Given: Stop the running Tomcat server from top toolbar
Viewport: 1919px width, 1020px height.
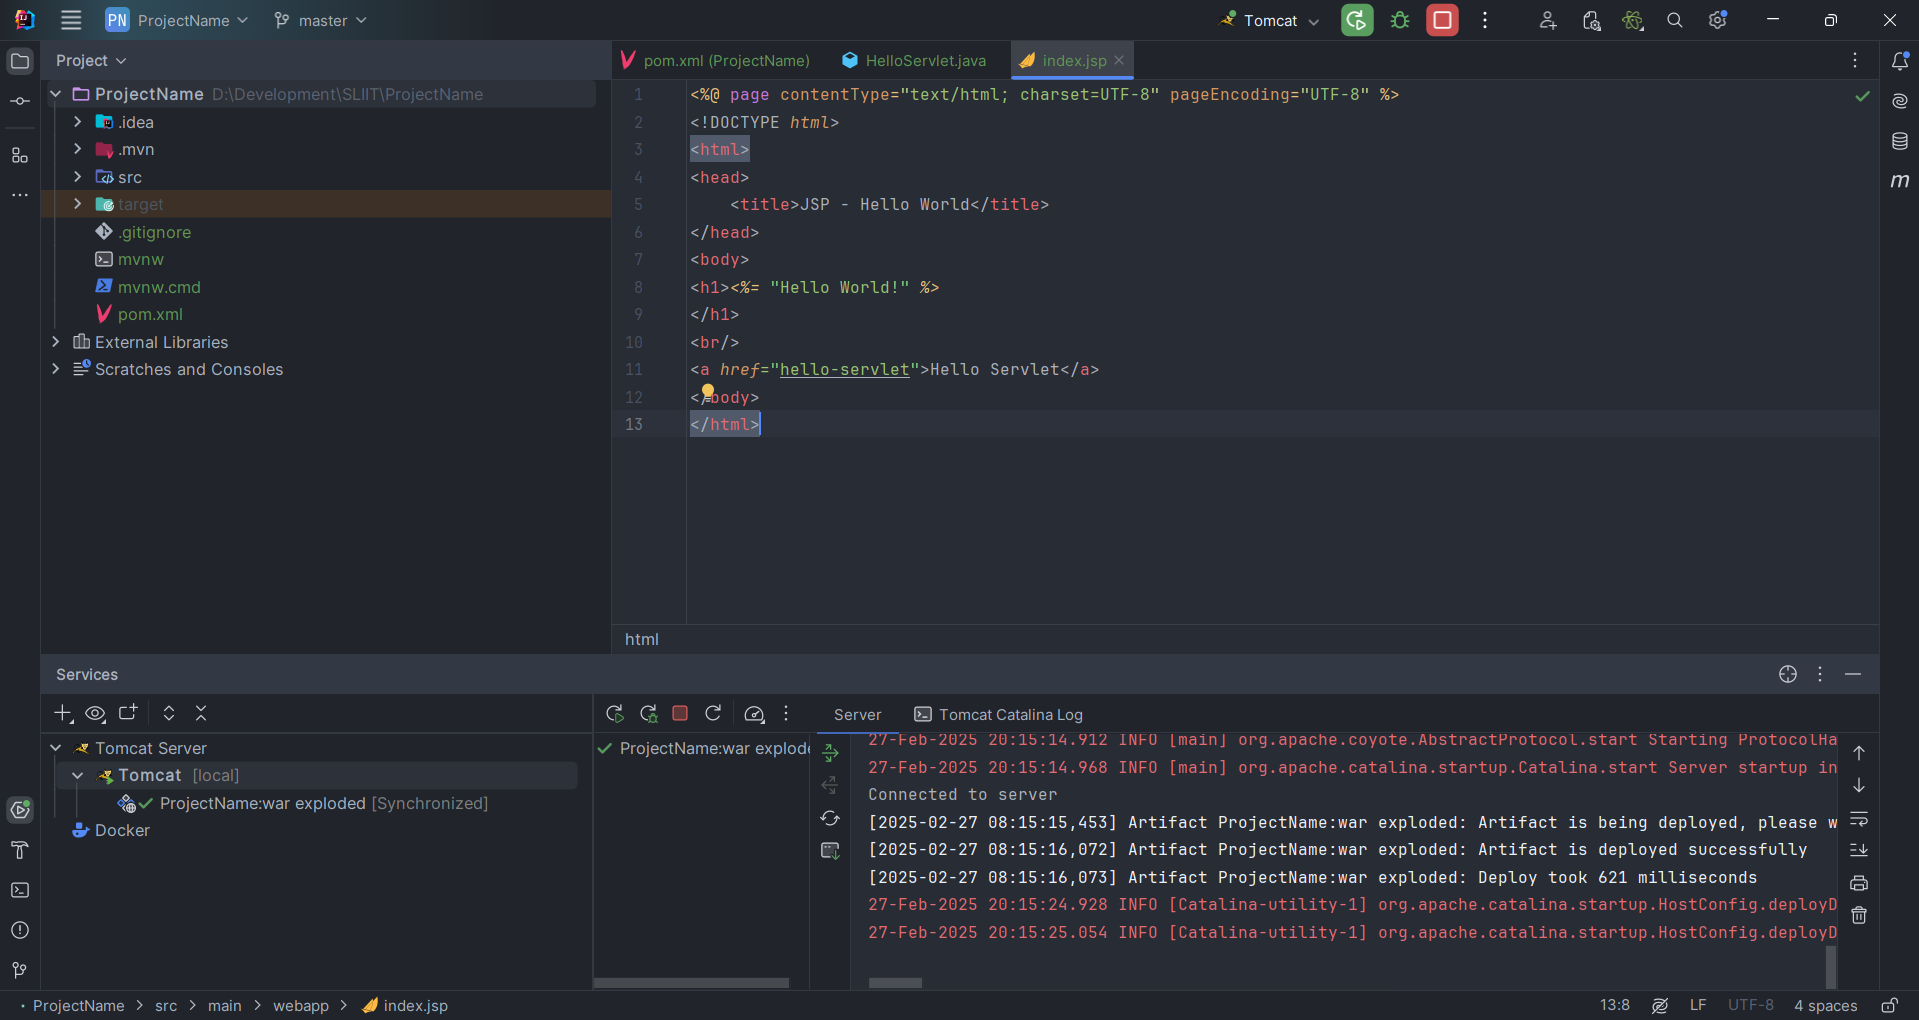Looking at the screenshot, I should (1442, 20).
